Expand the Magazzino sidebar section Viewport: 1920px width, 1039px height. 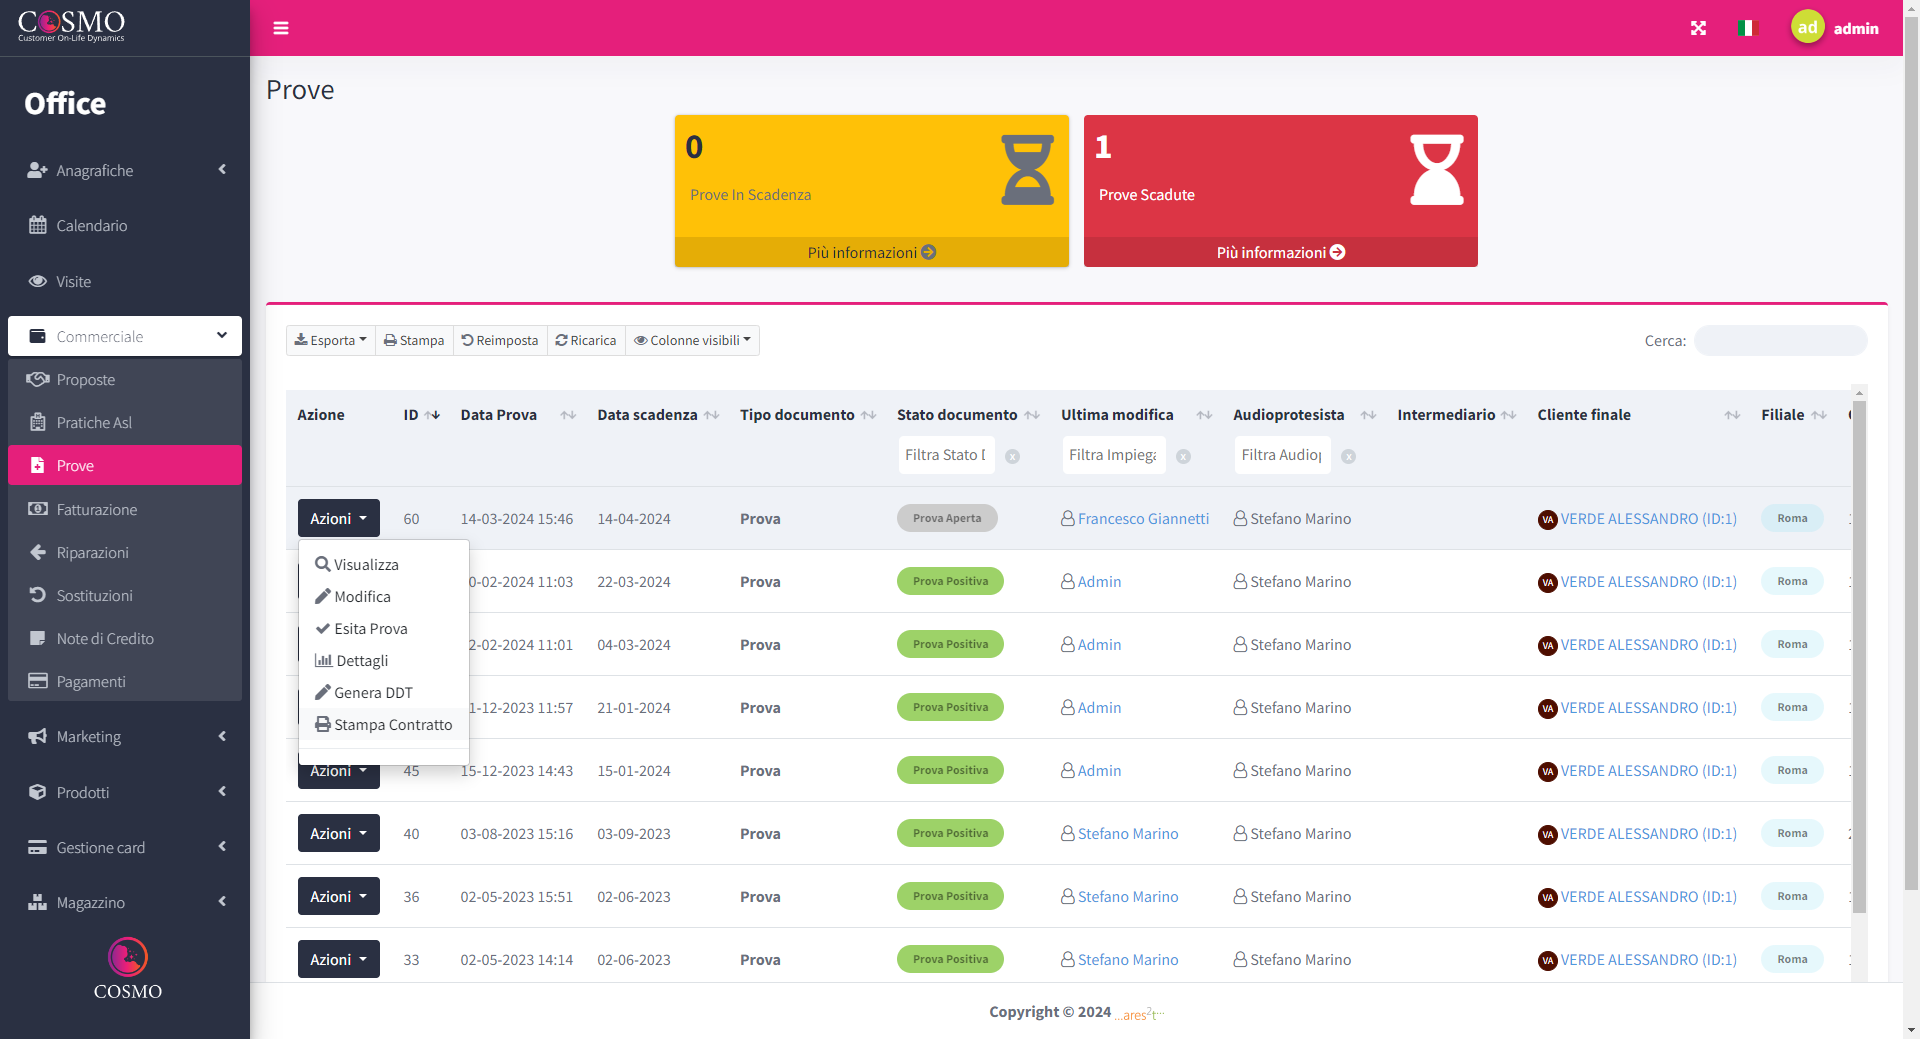(x=125, y=903)
